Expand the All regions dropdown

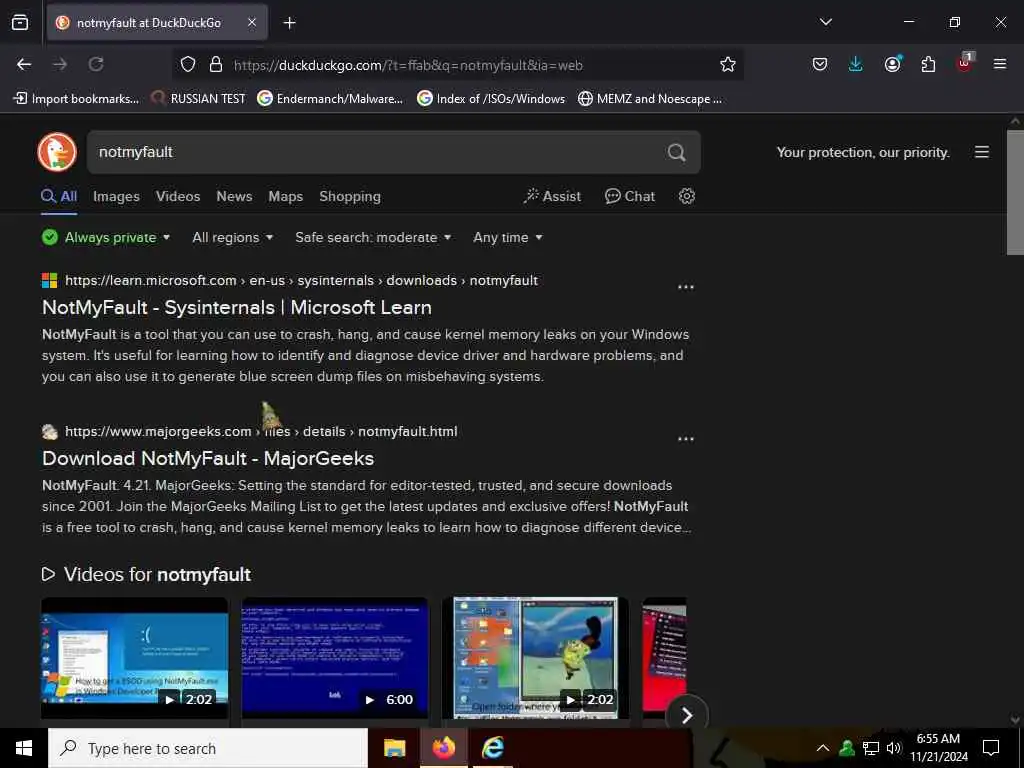pyautogui.click(x=232, y=237)
